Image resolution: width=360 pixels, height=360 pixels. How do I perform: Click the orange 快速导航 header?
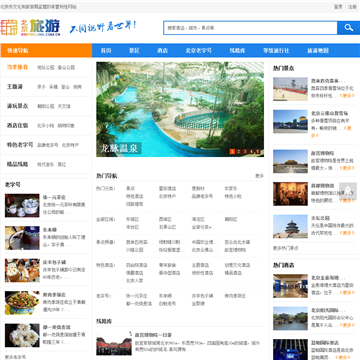click(x=46, y=51)
